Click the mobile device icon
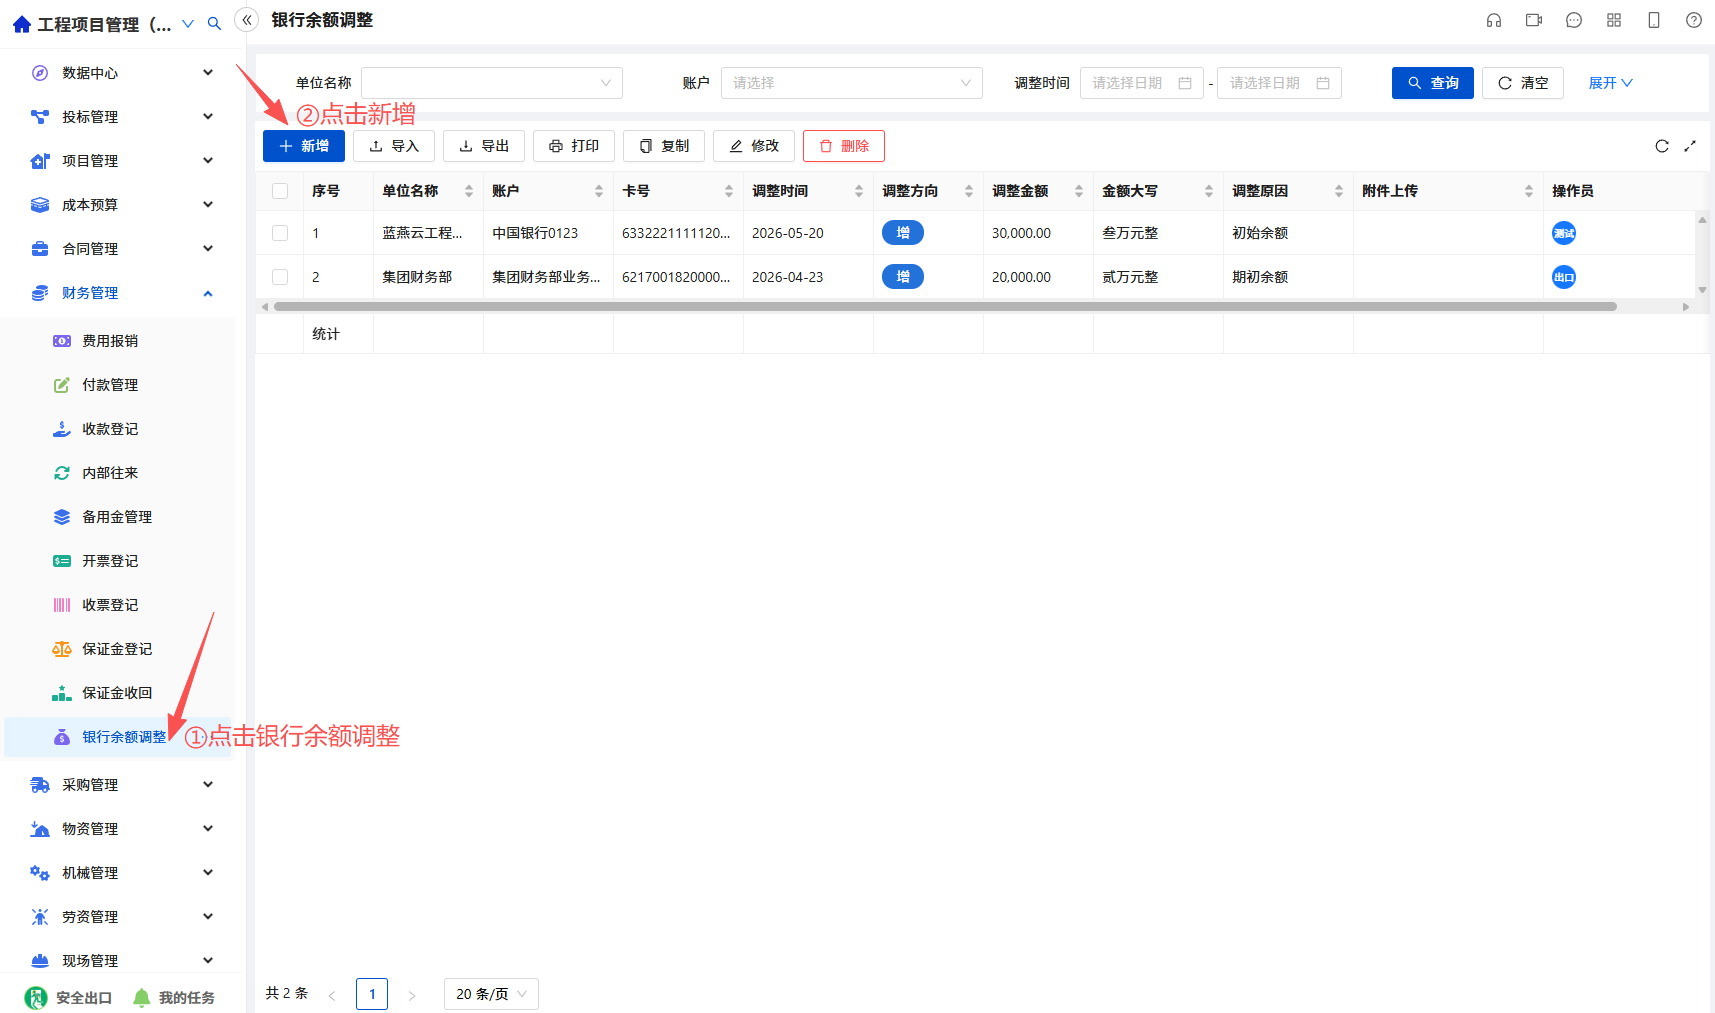 pyautogui.click(x=1654, y=20)
